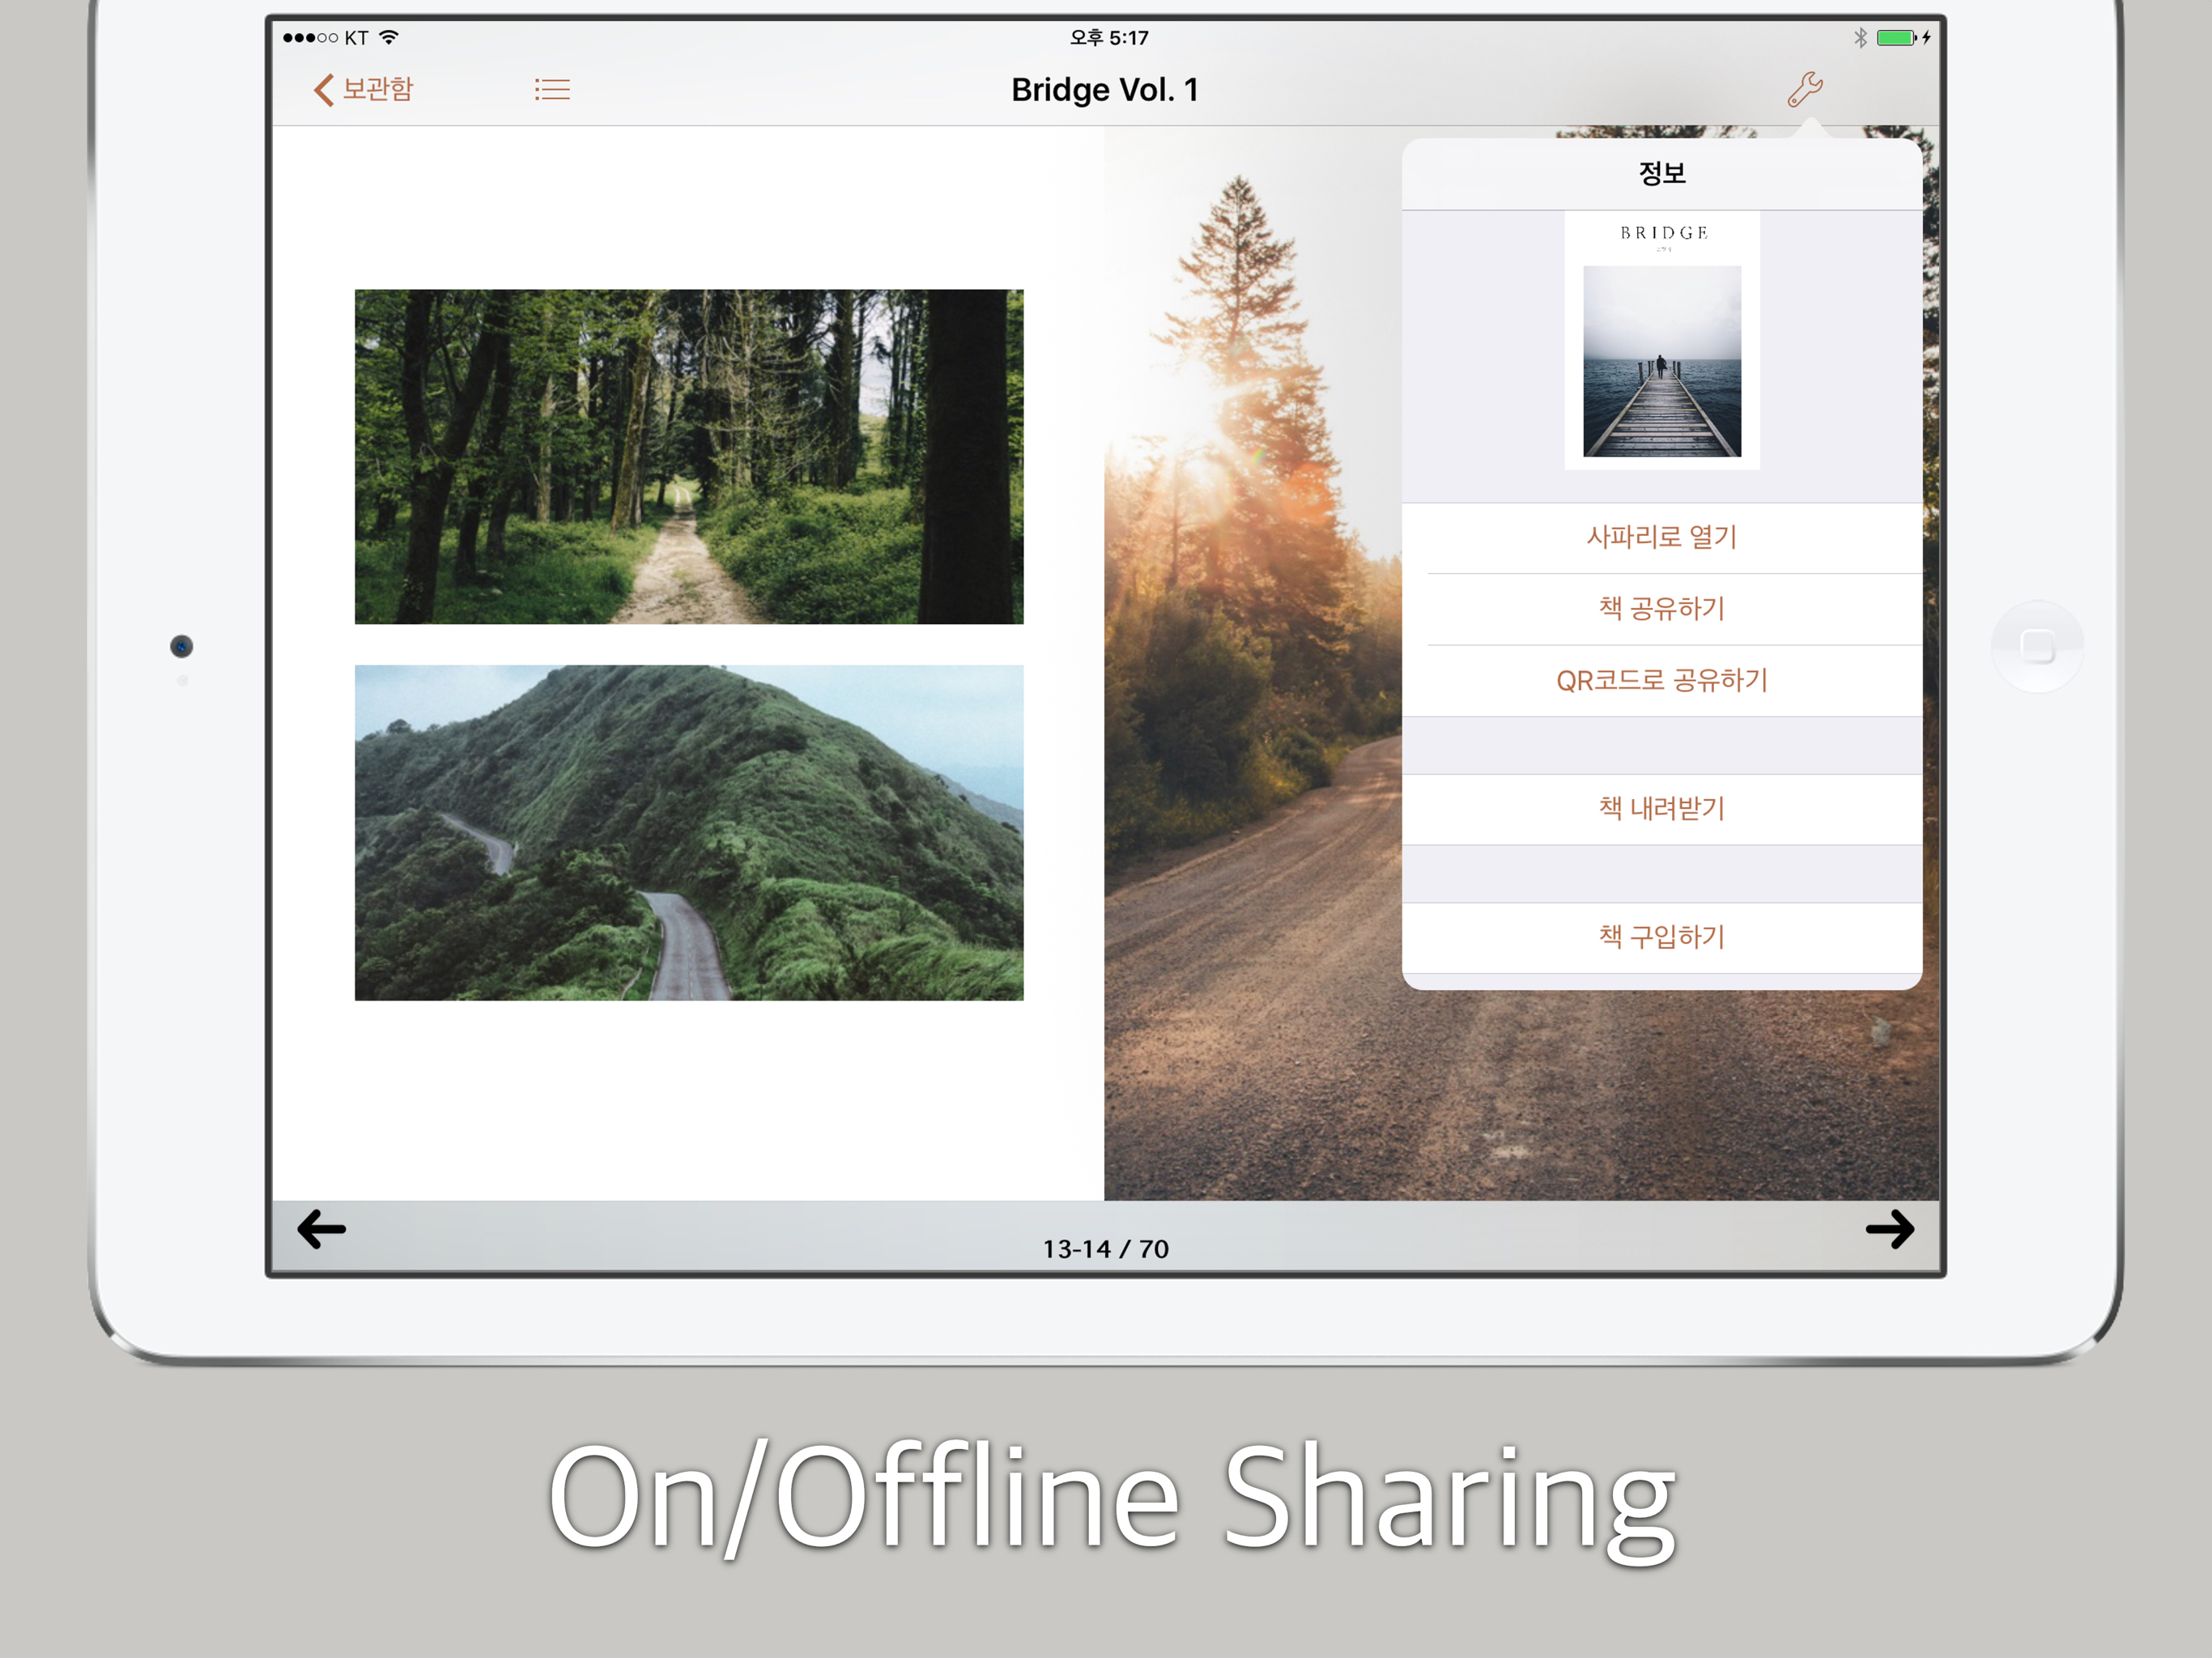This screenshot has height=1658, width=2212.
Task: Advance to the next page with the right arrow
Action: click(1889, 1229)
